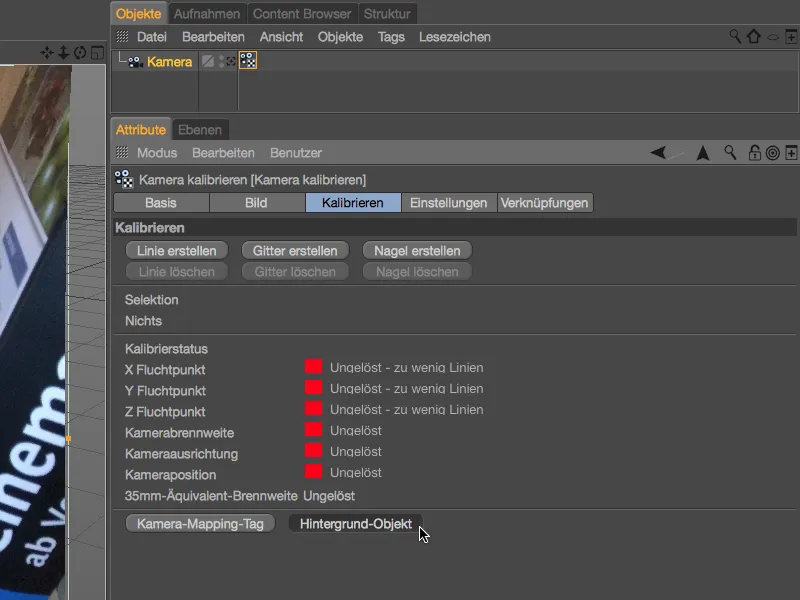Open new Object Manager panel plus icon
Viewport: 800px width, 600px height.
791,37
